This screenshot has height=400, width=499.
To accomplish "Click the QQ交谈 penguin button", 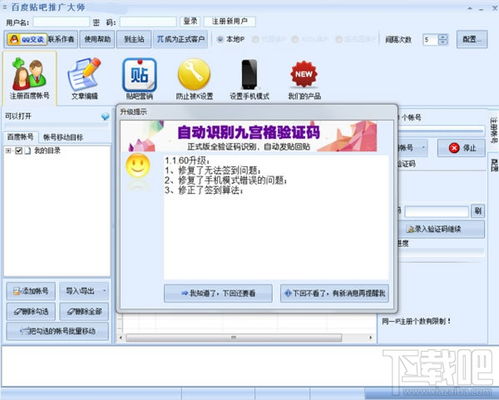I will point(27,39).
